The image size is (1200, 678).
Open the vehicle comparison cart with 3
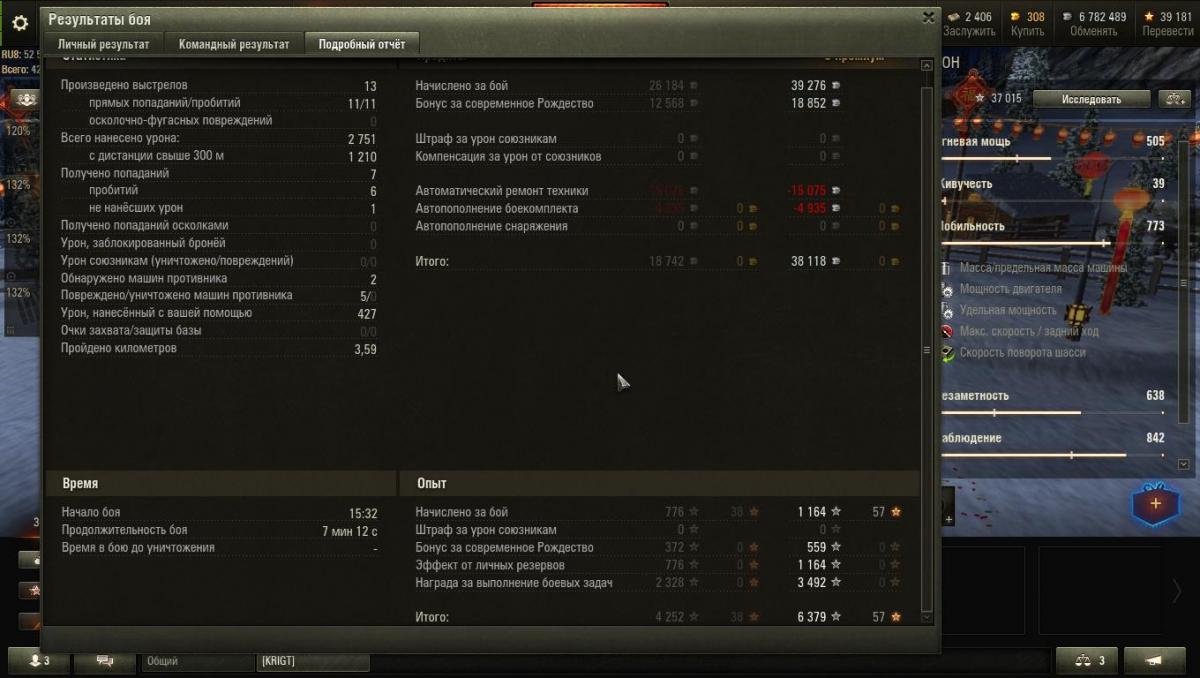coord(1088,661)
